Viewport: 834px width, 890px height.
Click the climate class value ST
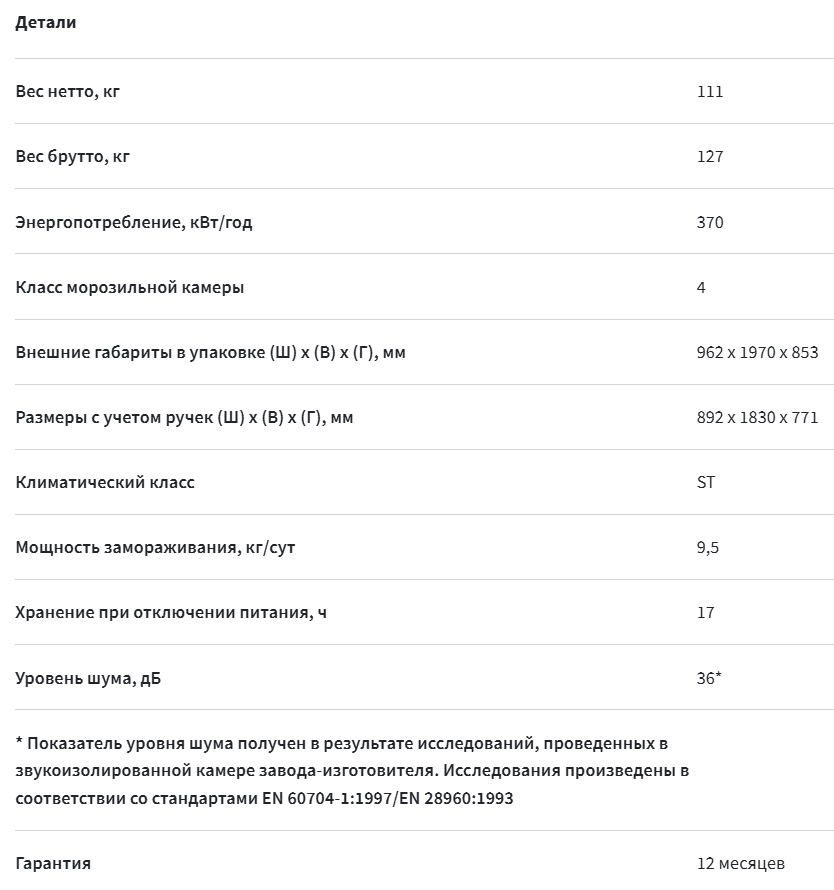(x=706, y=482)
